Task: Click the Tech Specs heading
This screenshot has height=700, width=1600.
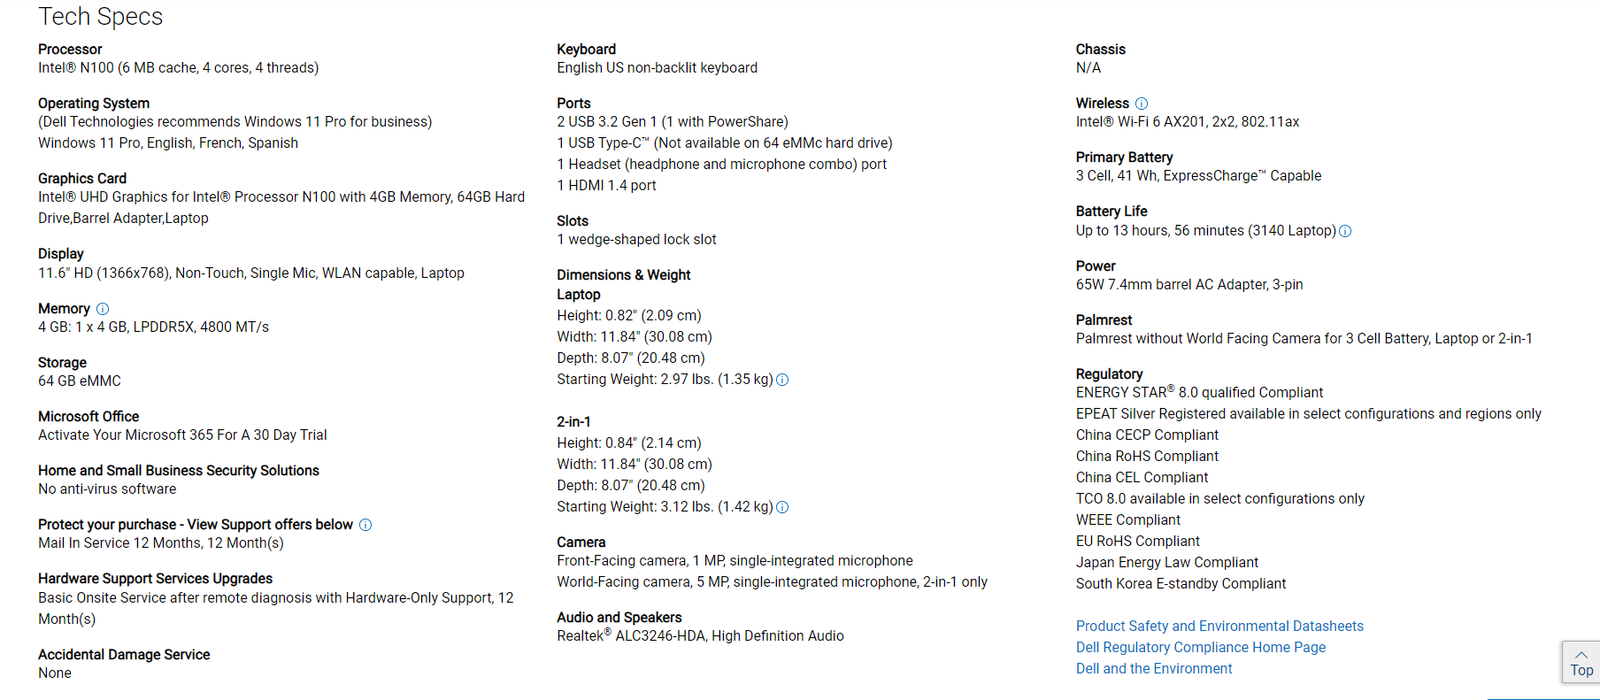Action: click(100, 17)
